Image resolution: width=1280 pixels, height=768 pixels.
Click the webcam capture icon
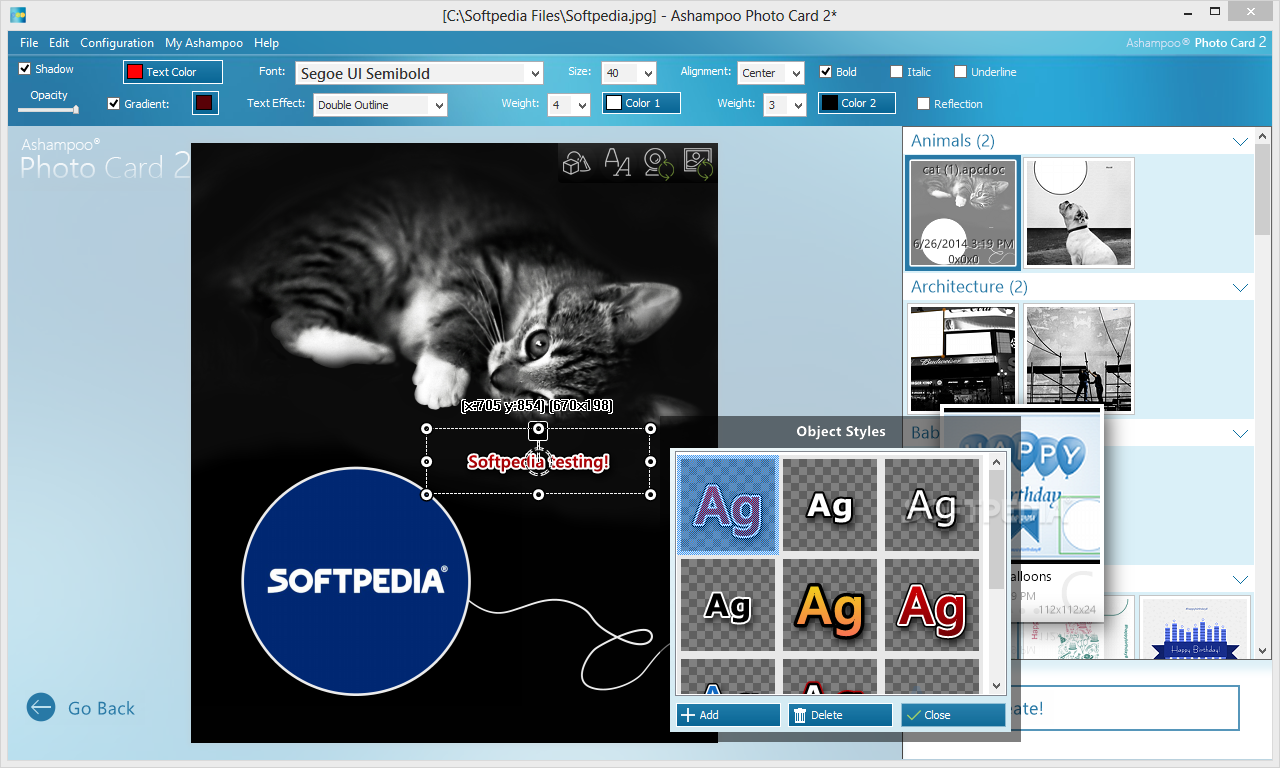[x=658, y=162]
